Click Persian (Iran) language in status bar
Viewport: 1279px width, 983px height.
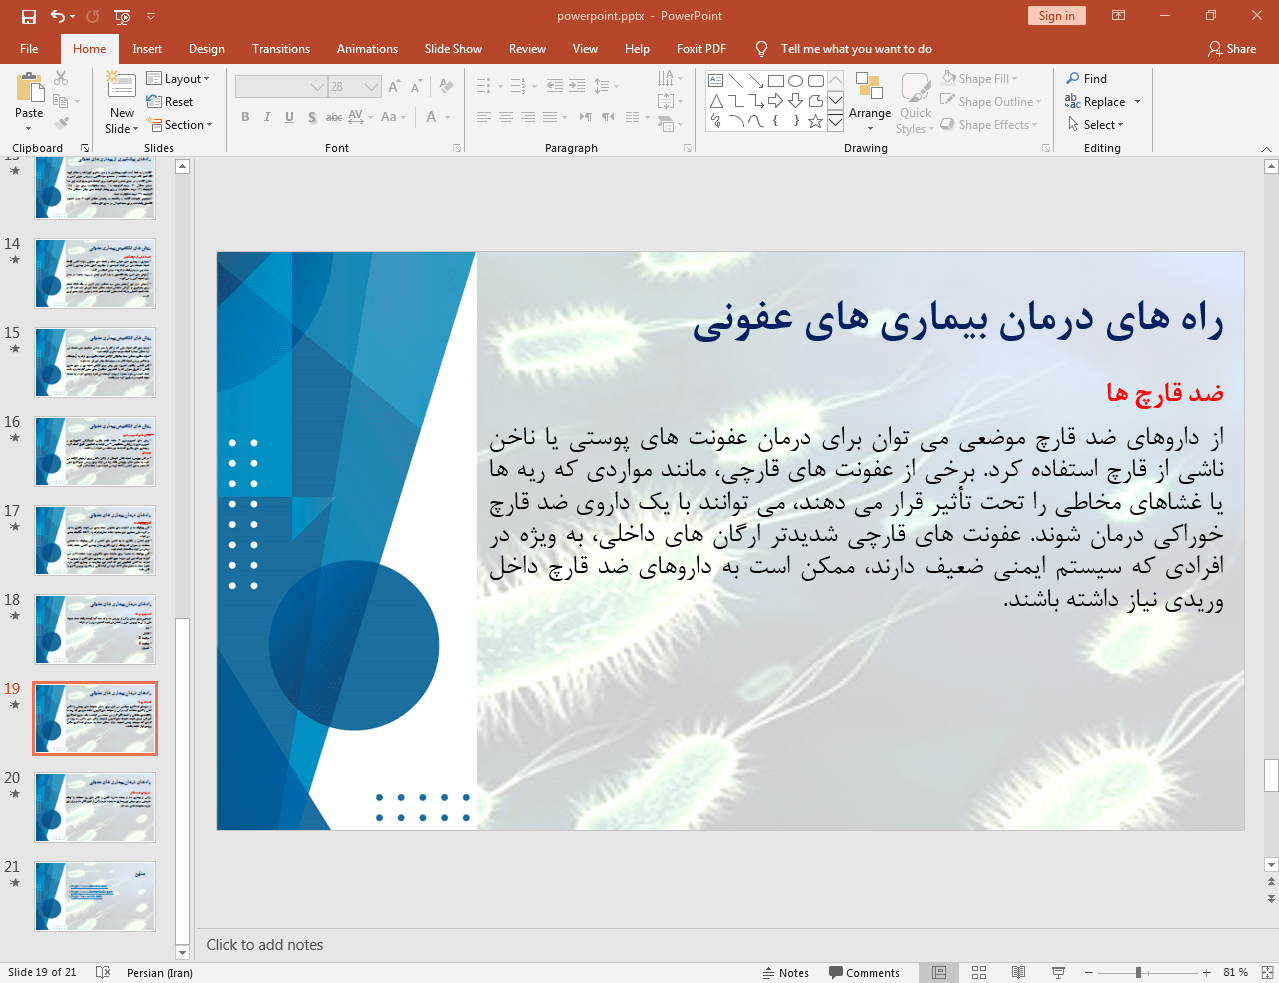[160, 972]
